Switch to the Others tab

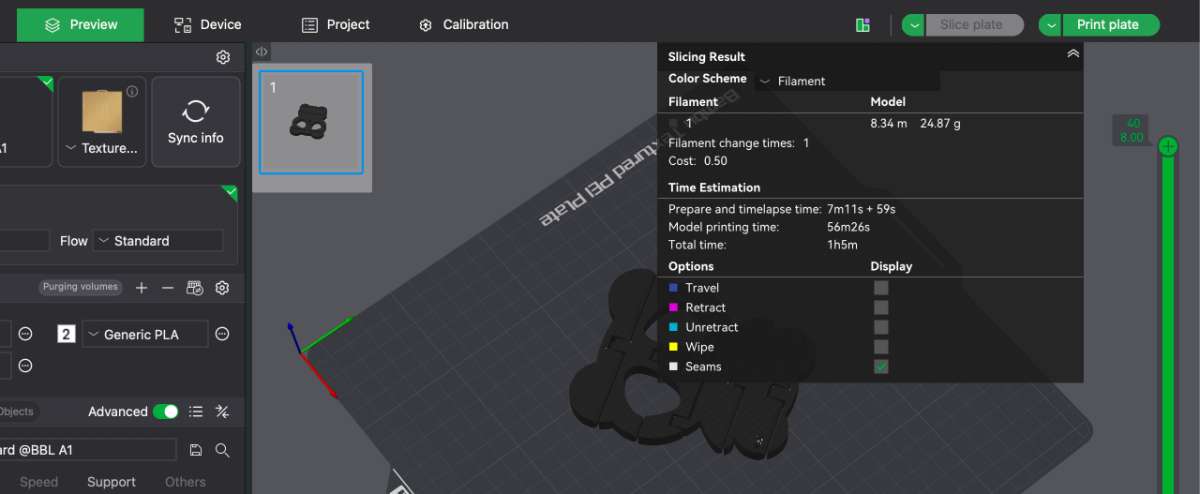pyautogui.click(x=185, y=482)
